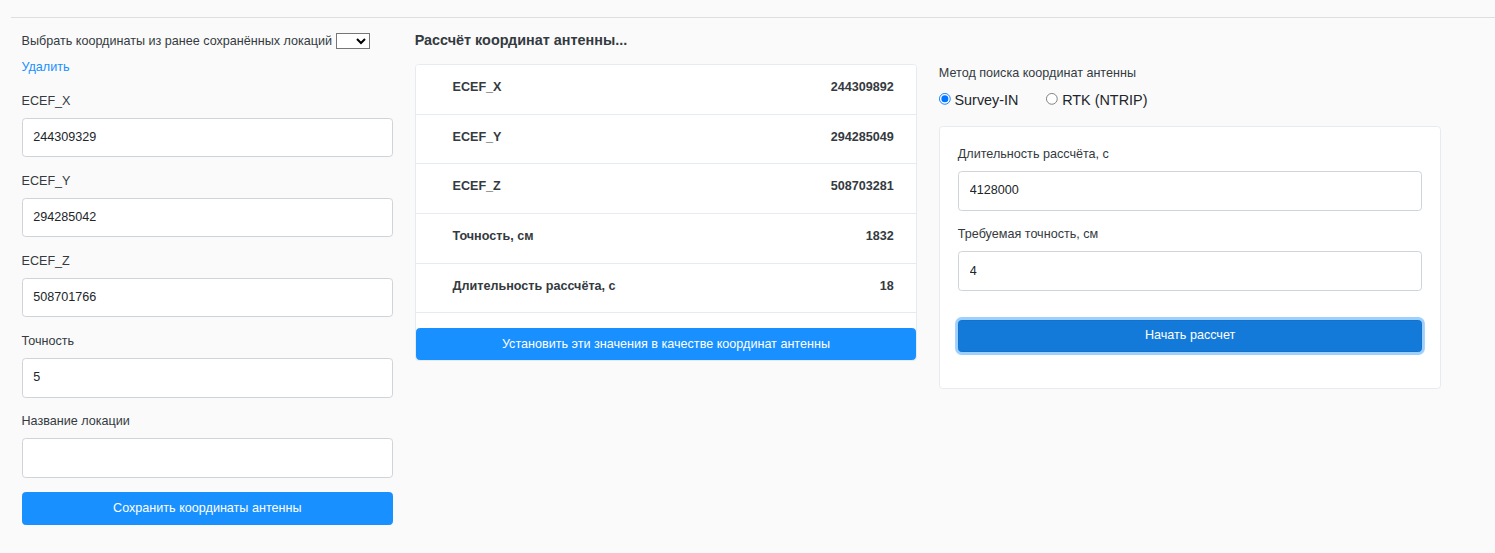Click the Точность input field

pyautogui.click(x=207, y=377)
